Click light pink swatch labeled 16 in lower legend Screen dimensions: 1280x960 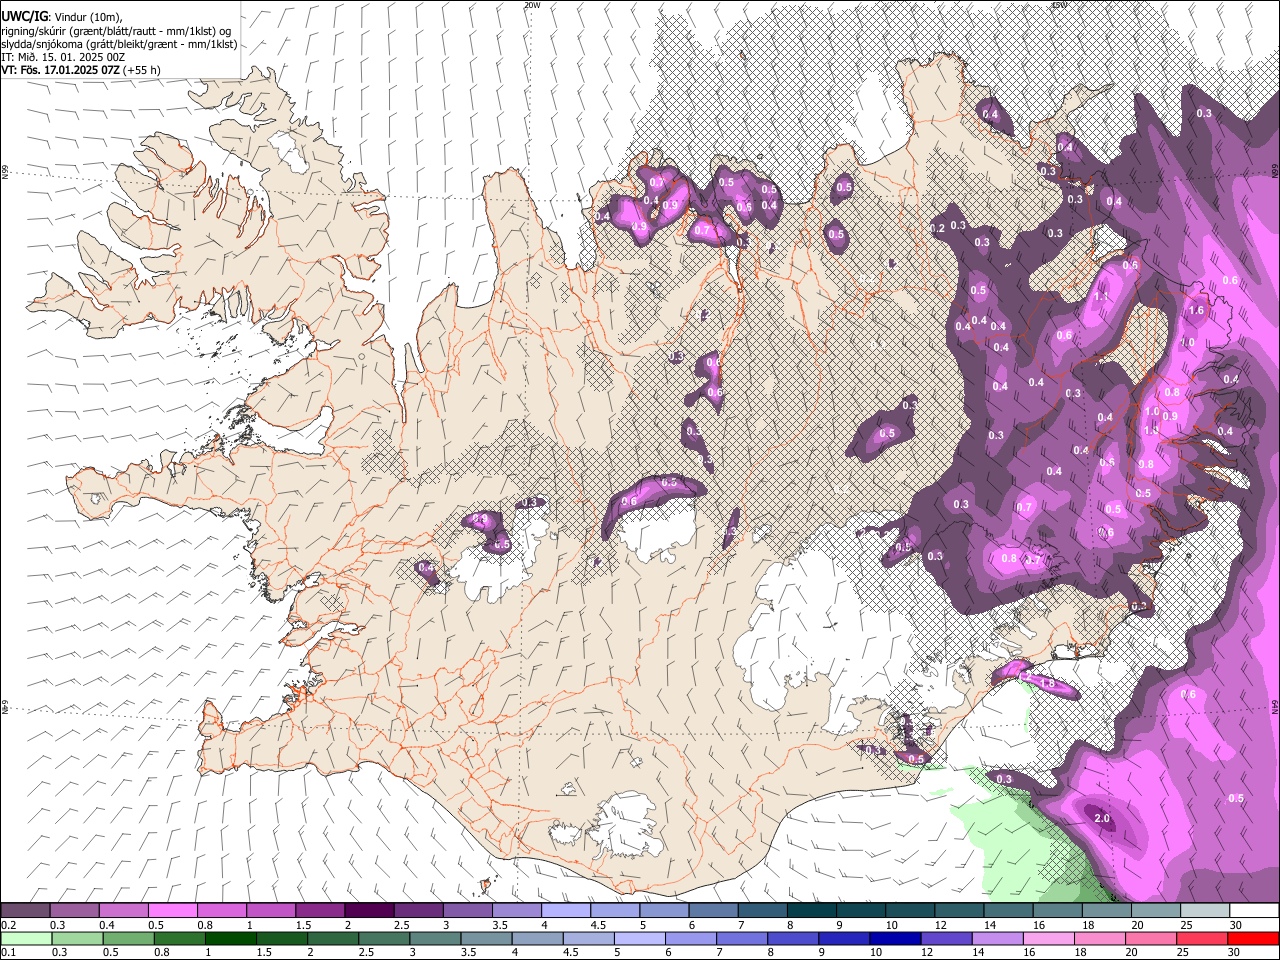pyautogui.click(x=1049, y=938)
